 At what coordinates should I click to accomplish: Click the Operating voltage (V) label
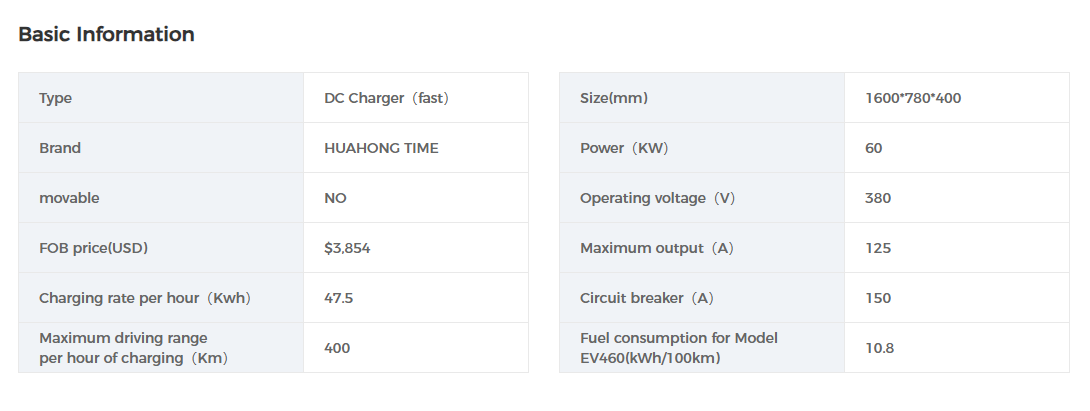click(657, 198)
